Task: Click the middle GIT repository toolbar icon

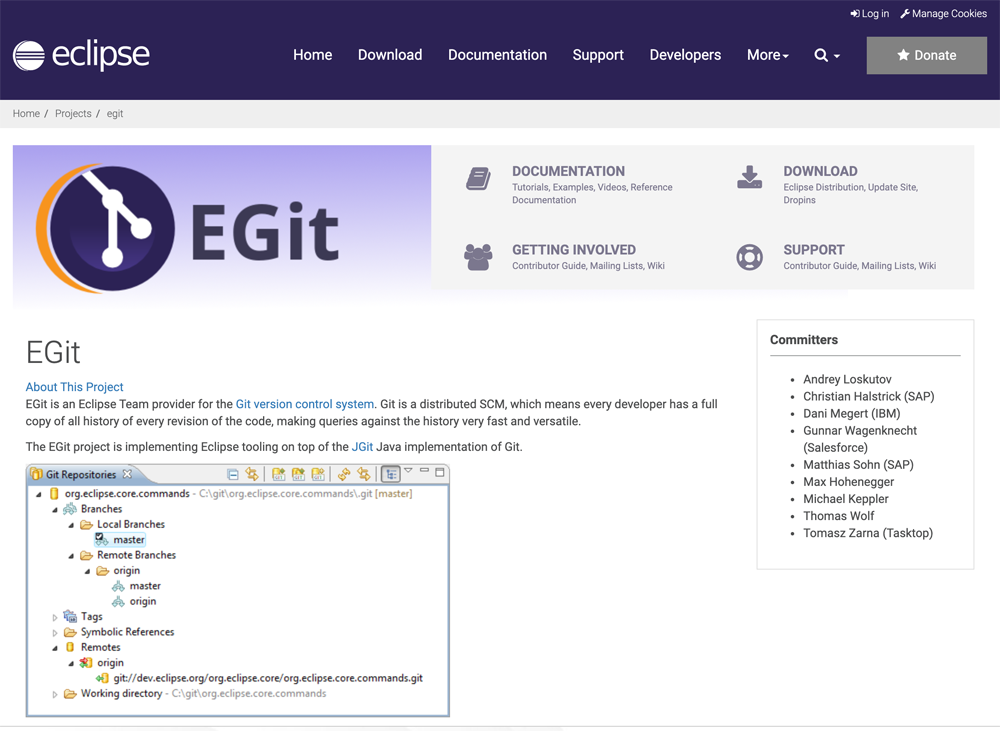Action: tap(298, 474)
